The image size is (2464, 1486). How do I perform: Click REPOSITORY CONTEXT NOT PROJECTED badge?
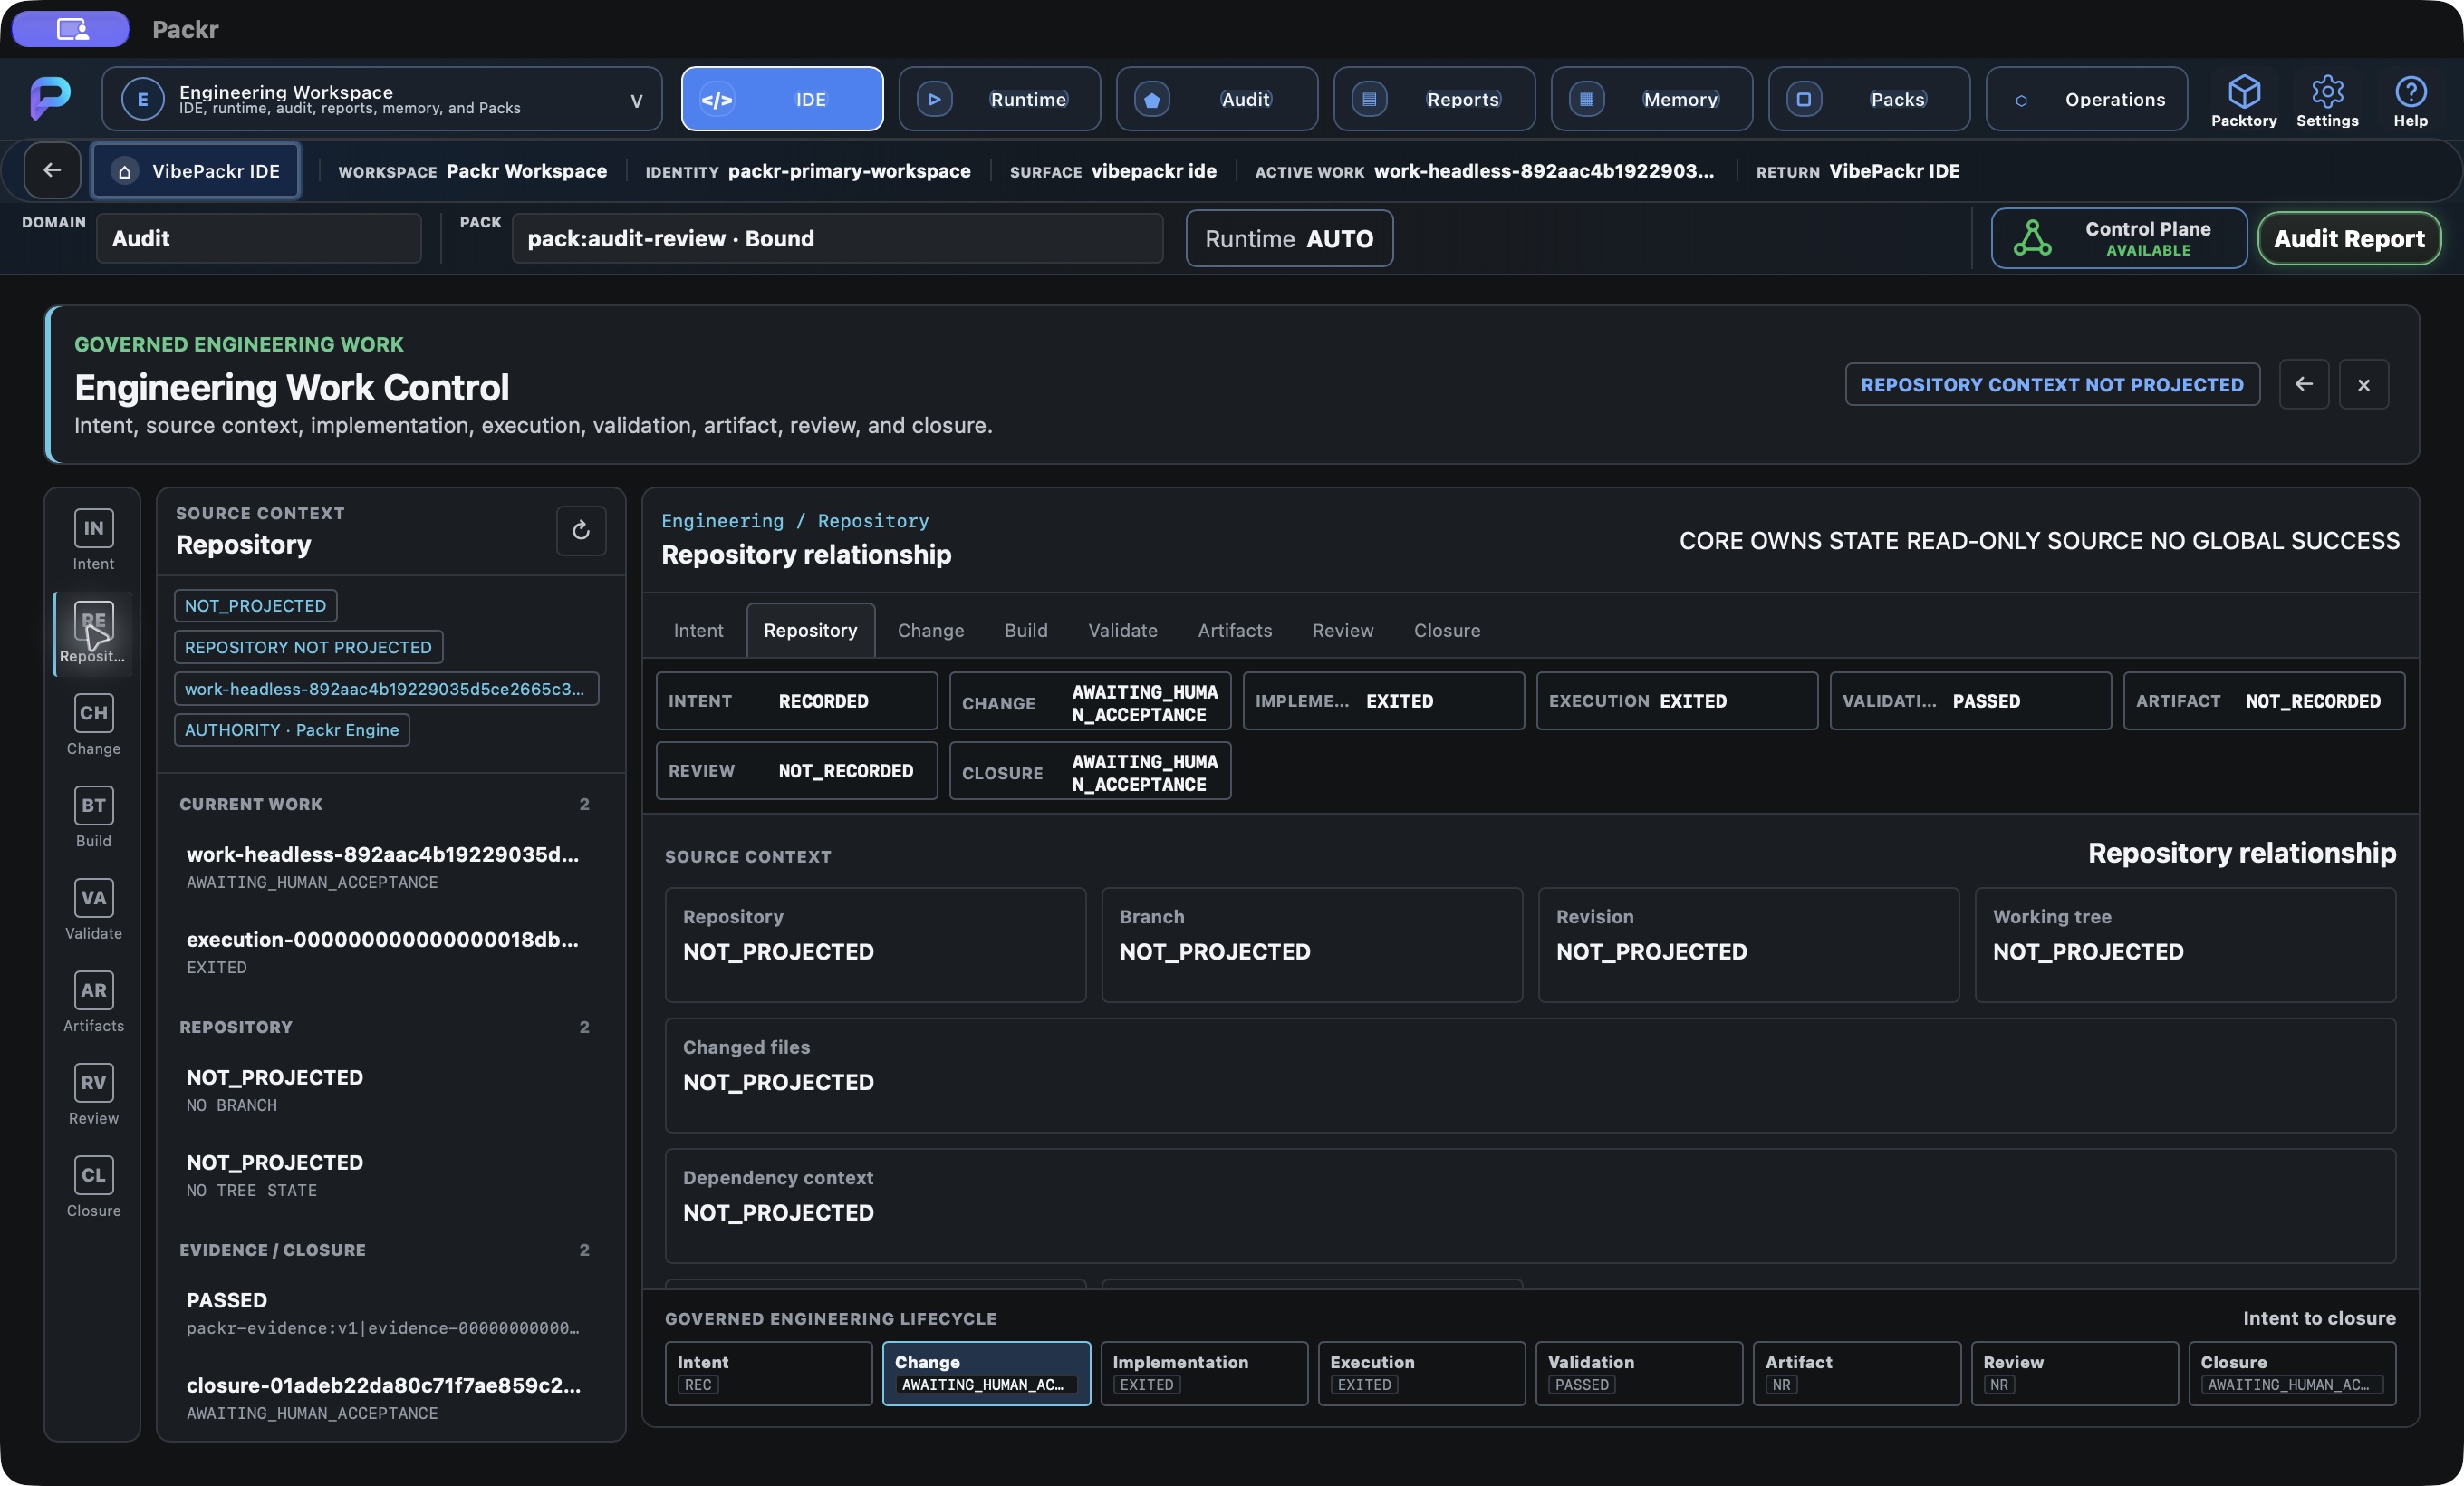click(2052, 384)
